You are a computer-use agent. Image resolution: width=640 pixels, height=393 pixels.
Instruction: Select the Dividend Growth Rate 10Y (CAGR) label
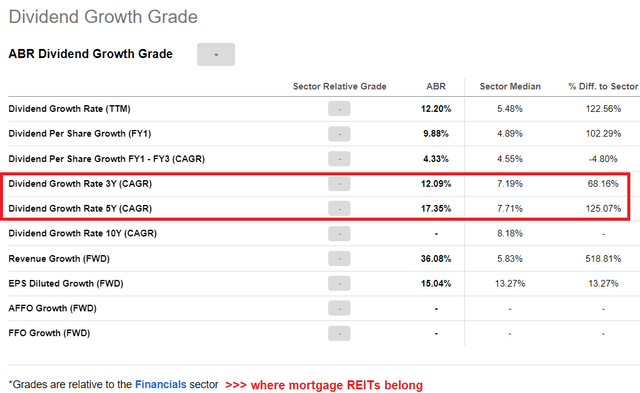click(82, 233)
